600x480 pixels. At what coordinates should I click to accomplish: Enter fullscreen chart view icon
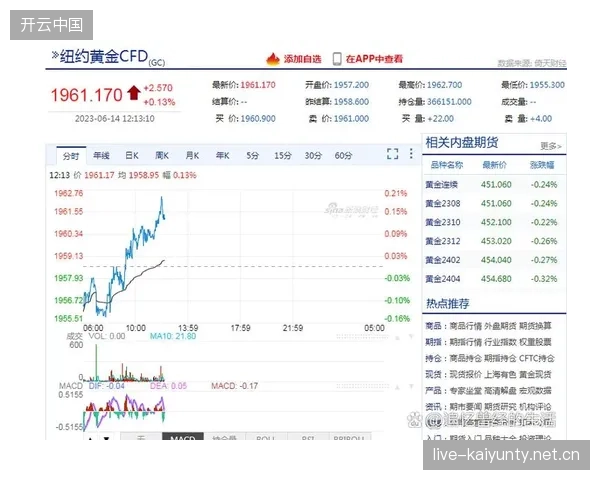(393, 154)
